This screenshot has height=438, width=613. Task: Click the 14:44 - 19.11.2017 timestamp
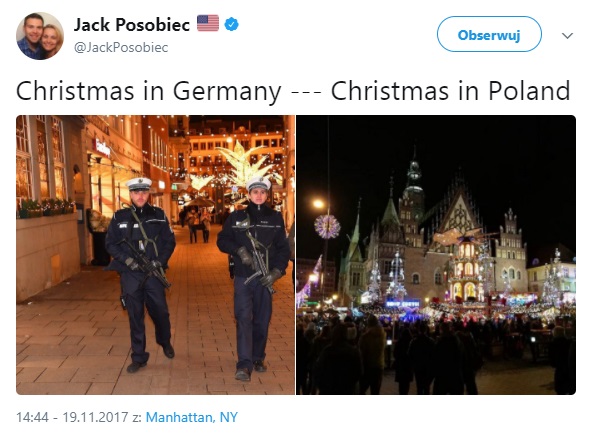point(72,417)
